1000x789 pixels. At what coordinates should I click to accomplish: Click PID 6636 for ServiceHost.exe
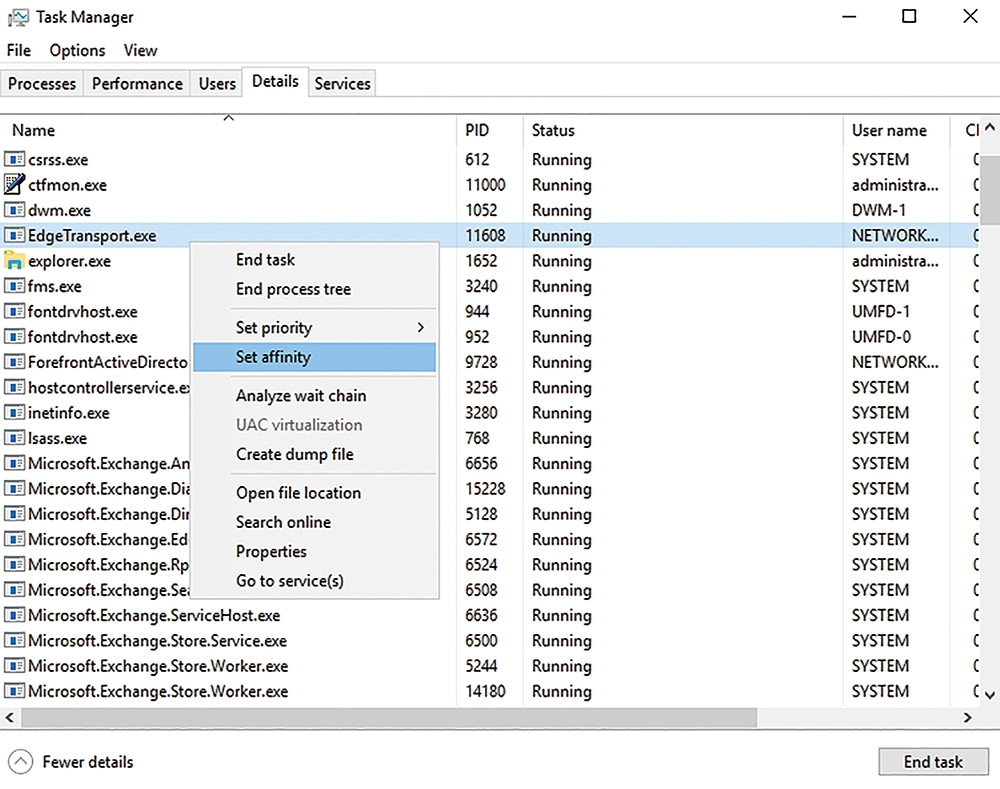tap(481, 616)
